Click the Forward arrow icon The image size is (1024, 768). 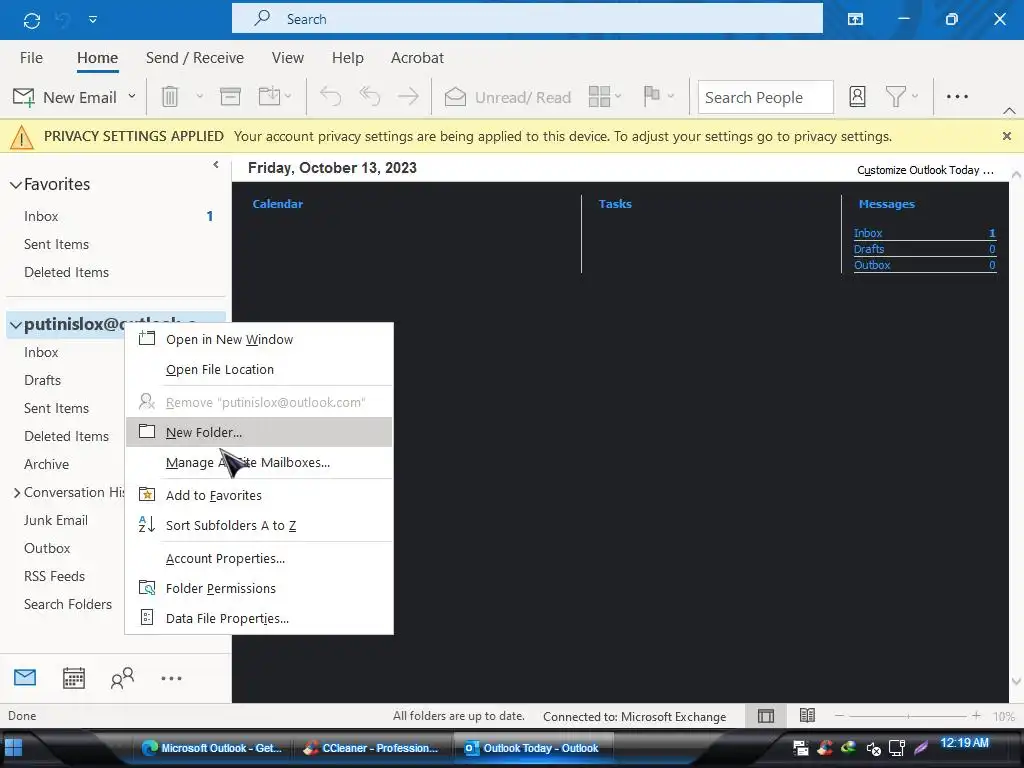[408, 97]
